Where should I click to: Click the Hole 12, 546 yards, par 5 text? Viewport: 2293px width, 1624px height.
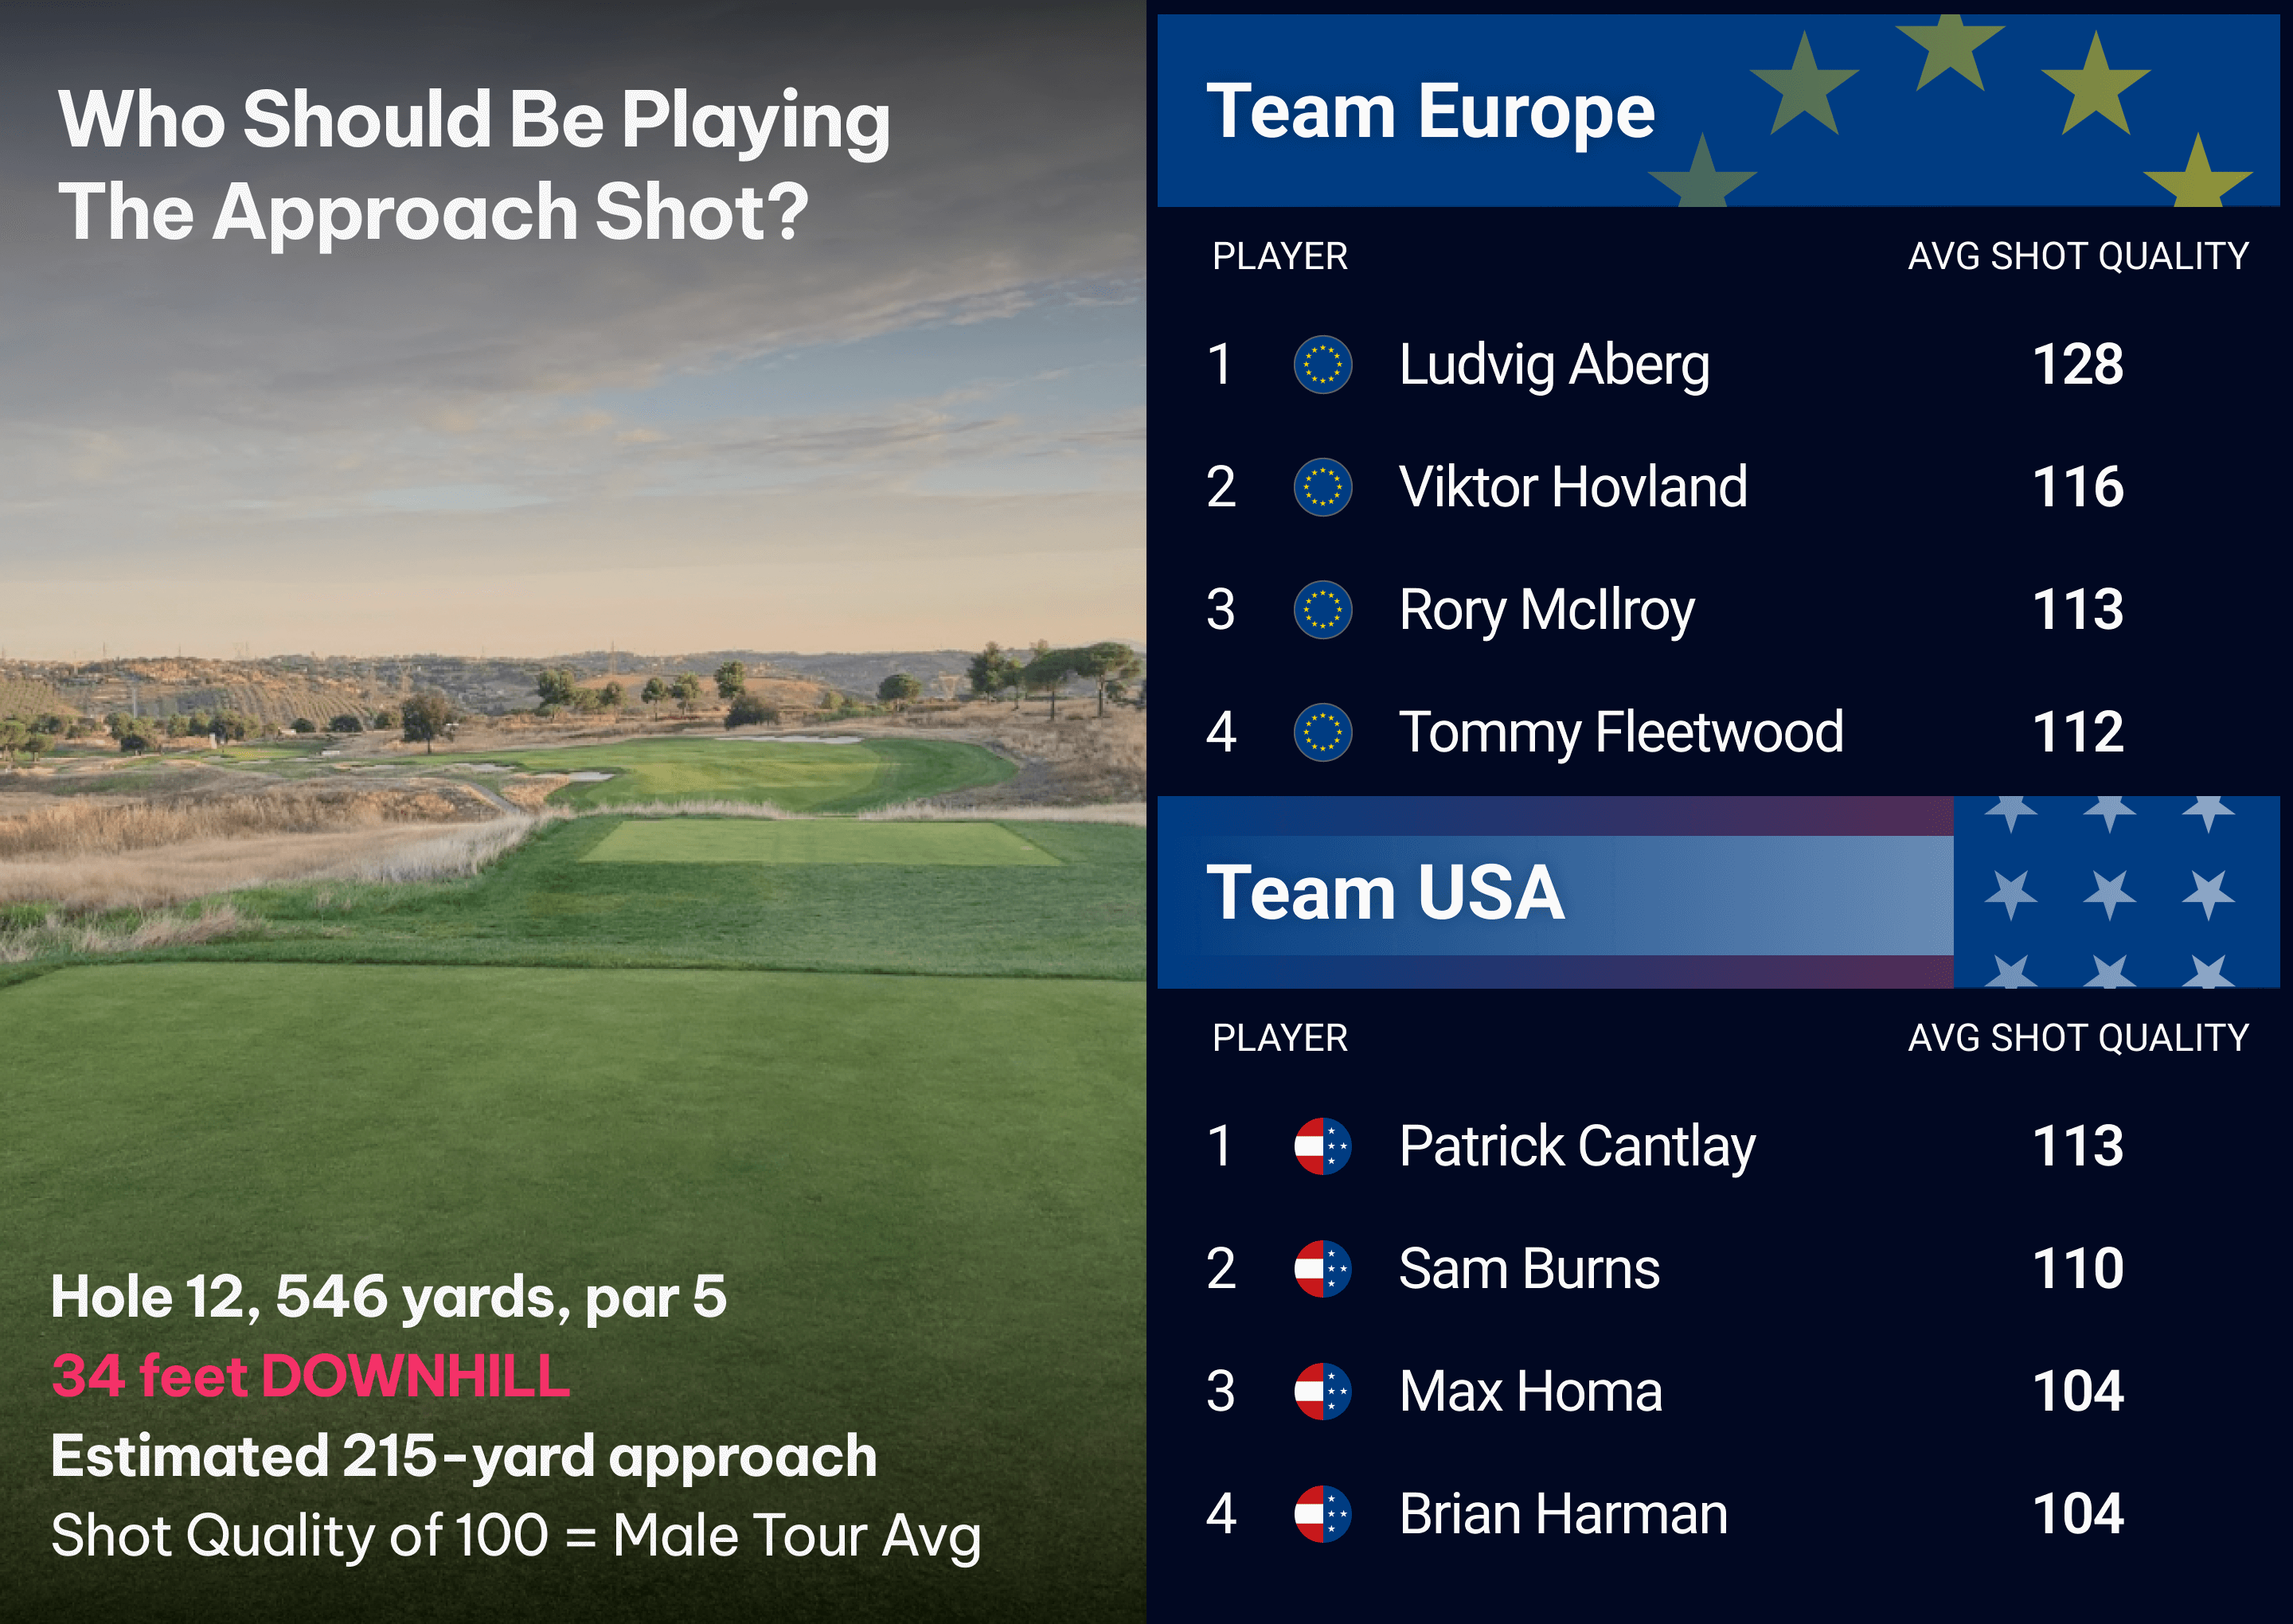click(x=388, y=1297)
